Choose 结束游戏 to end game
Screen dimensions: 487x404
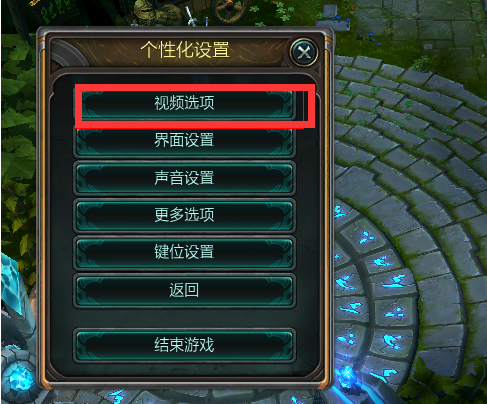tap(184, 345)
